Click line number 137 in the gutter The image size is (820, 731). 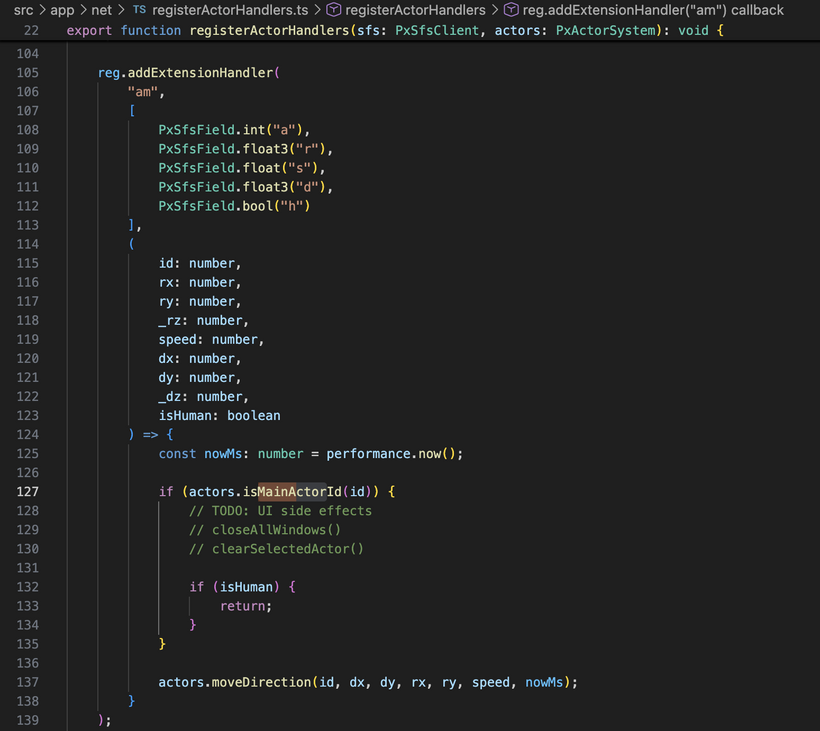pos(28,682)
